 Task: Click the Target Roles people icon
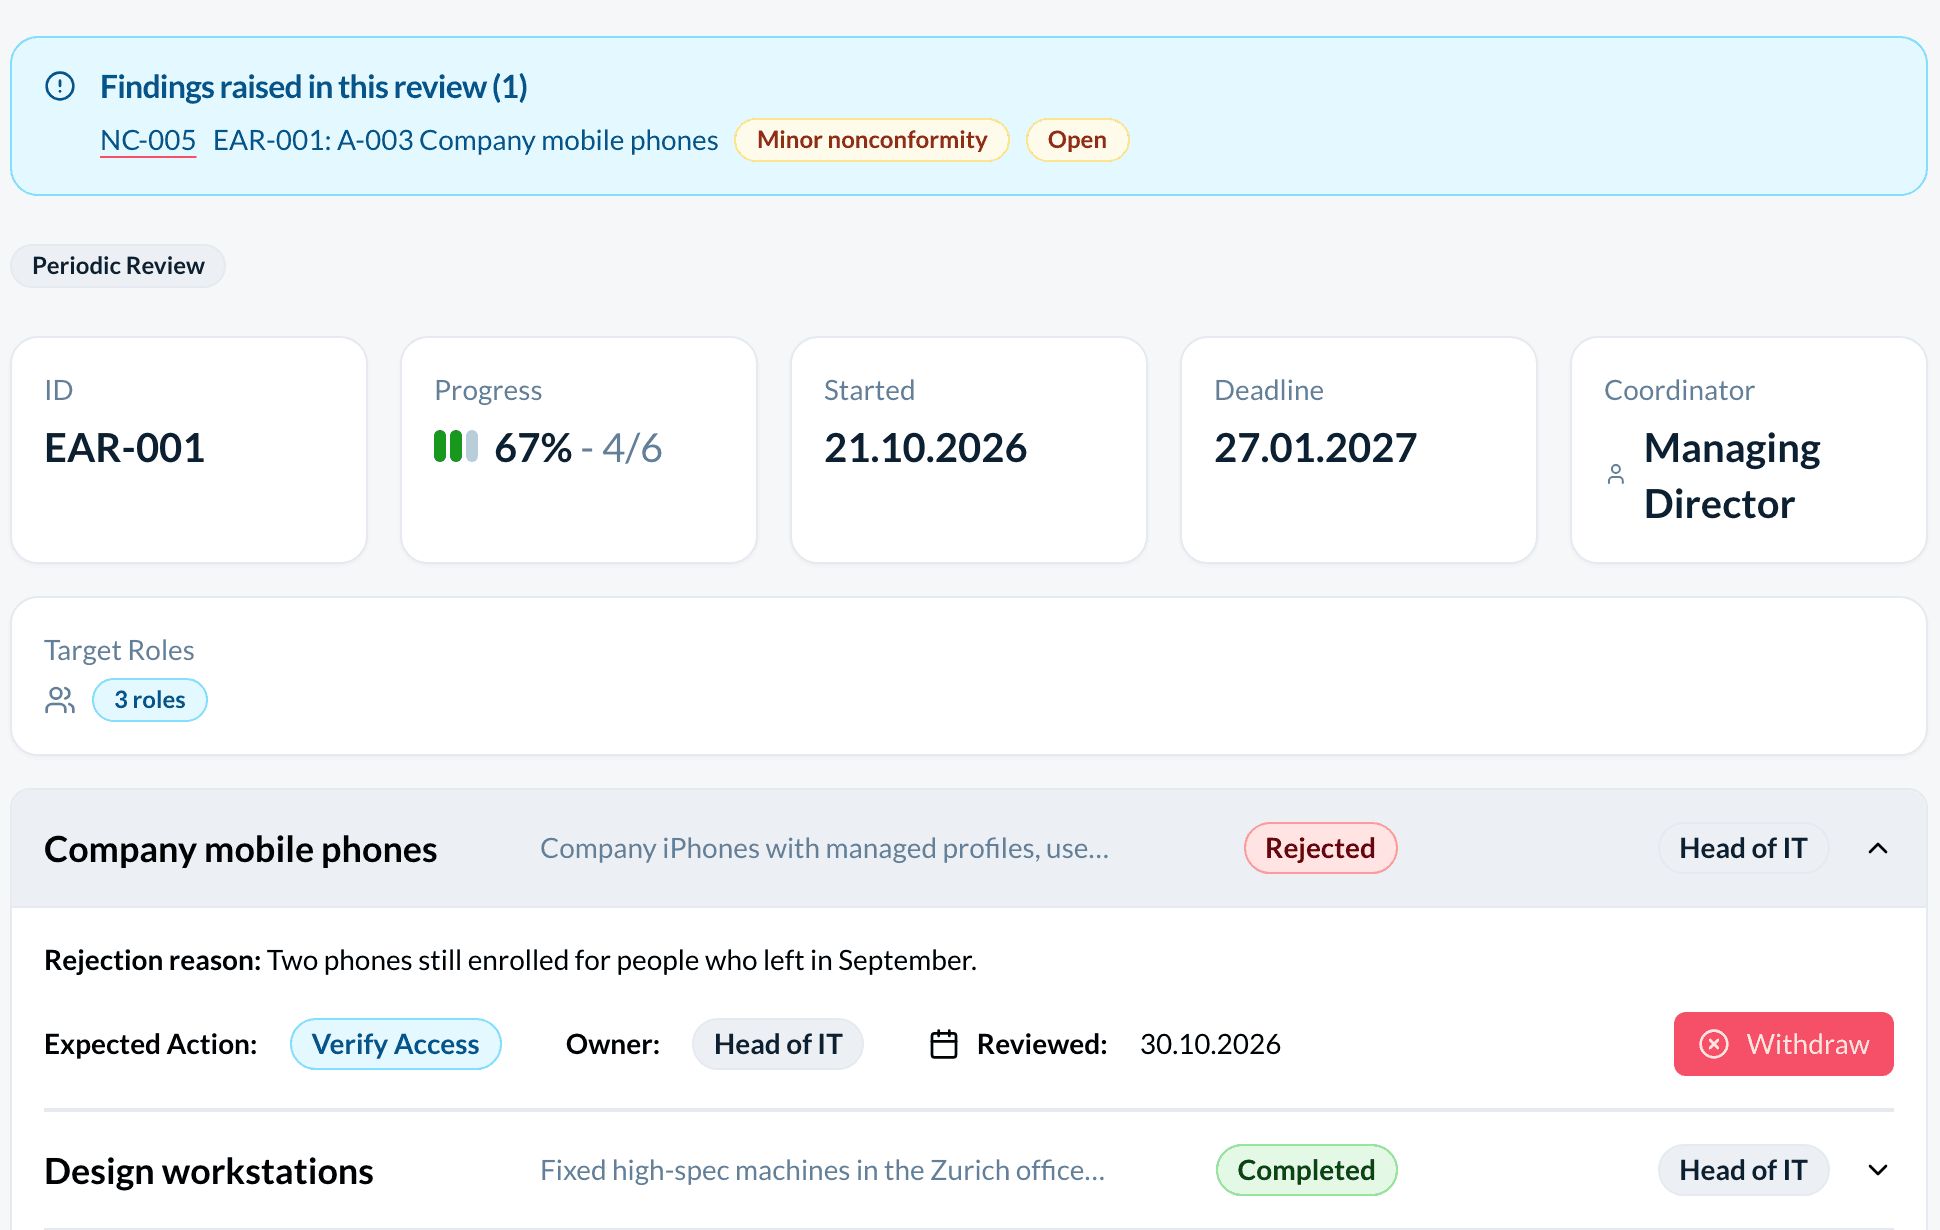tap(60, 700)
